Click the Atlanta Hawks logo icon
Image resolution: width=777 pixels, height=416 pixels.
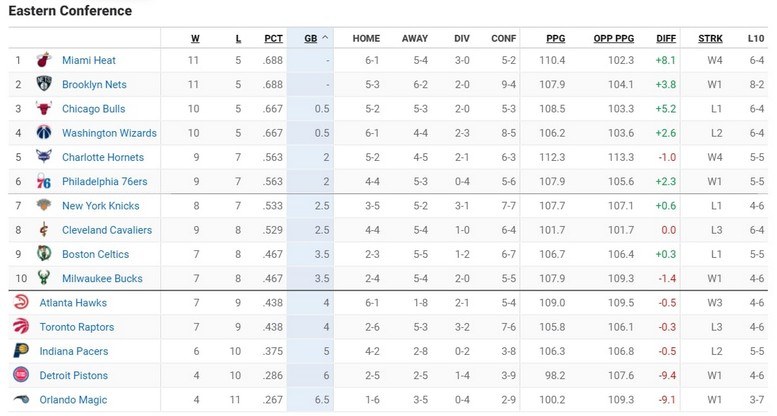(21, 303)
